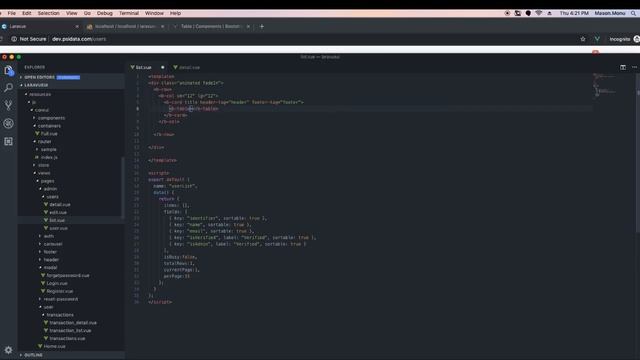Image resolution: width=640 pixels, height=360 pixels.
Task: Open transaction_list.vue file
Action: coord(70,331)
